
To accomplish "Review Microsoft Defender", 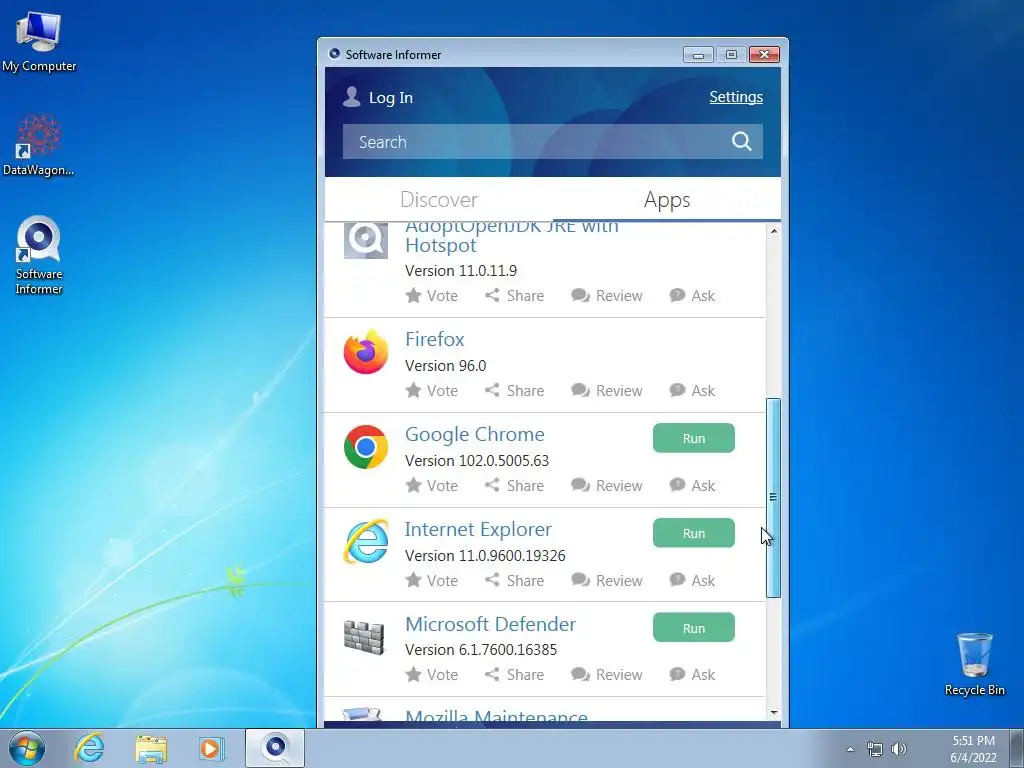I will [x=607, y=675].
